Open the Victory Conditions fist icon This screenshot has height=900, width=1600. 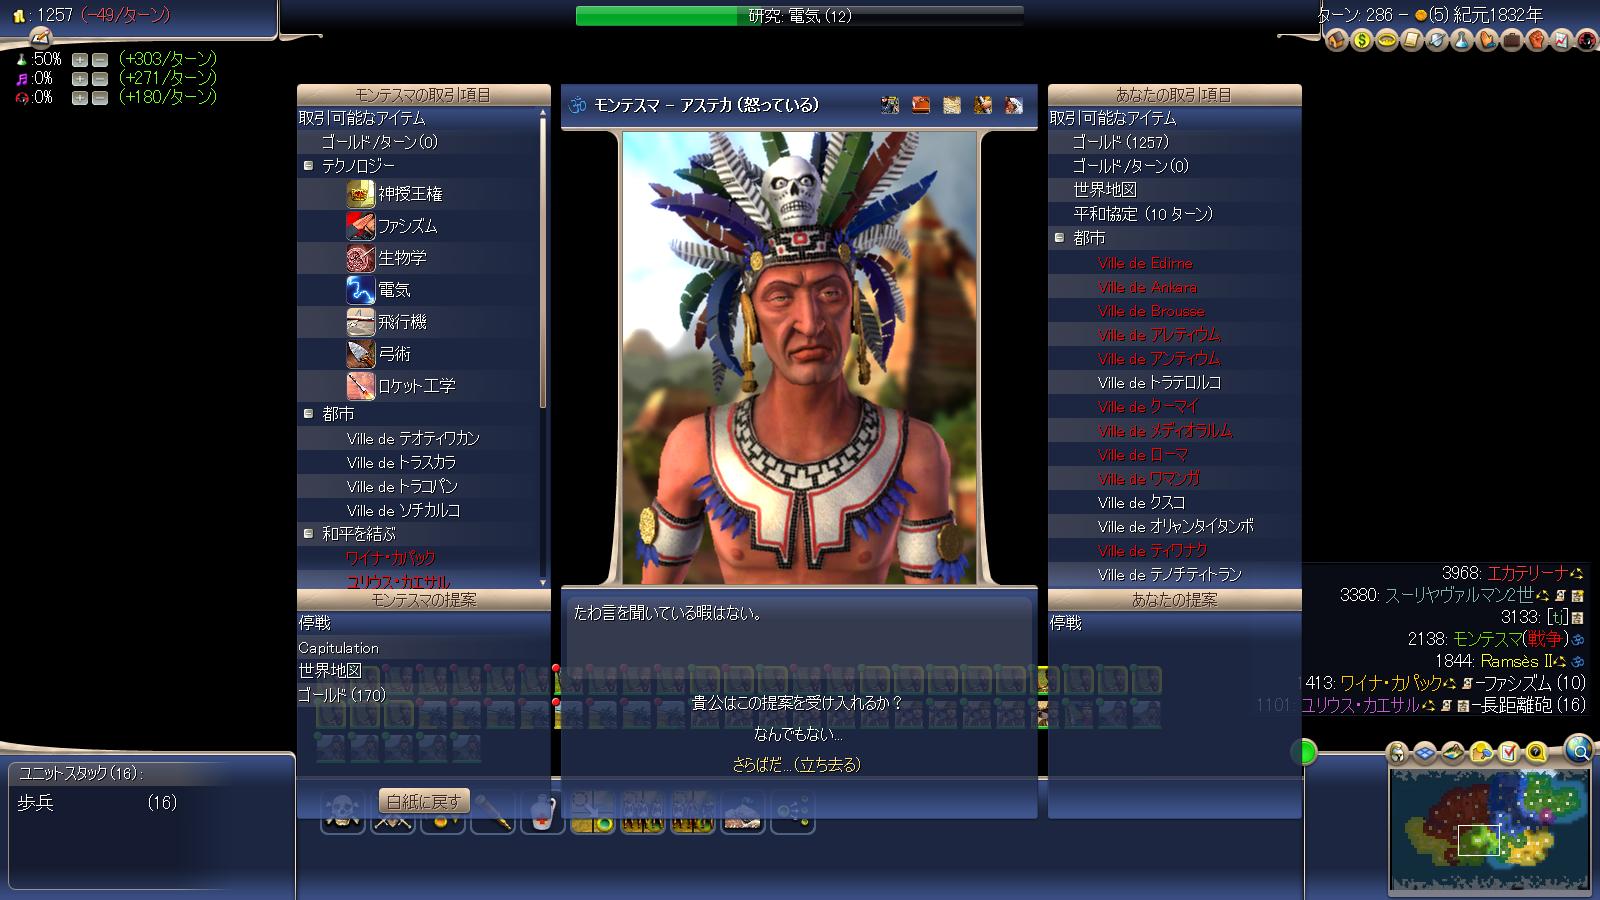pos(1537,41)
